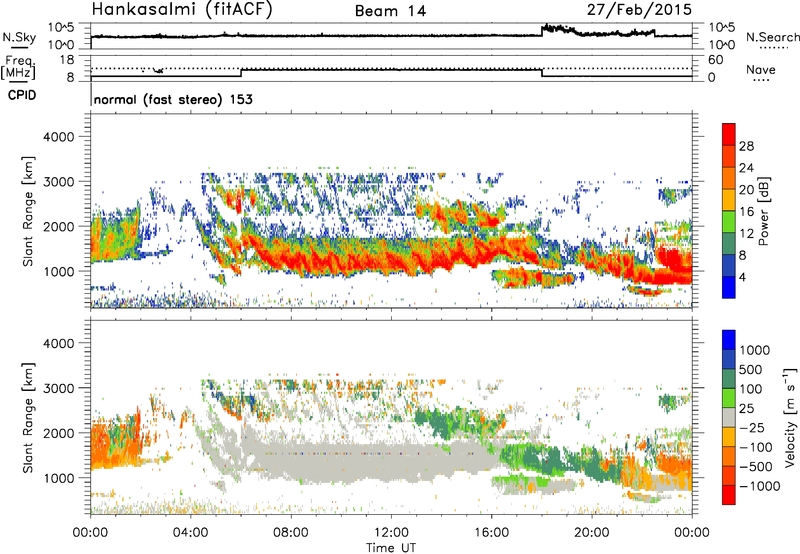The width and height of the screenshot is (800, 554).
Task: Click the "1000" tick on the Velocity colour bar
Action: point(755,349)
